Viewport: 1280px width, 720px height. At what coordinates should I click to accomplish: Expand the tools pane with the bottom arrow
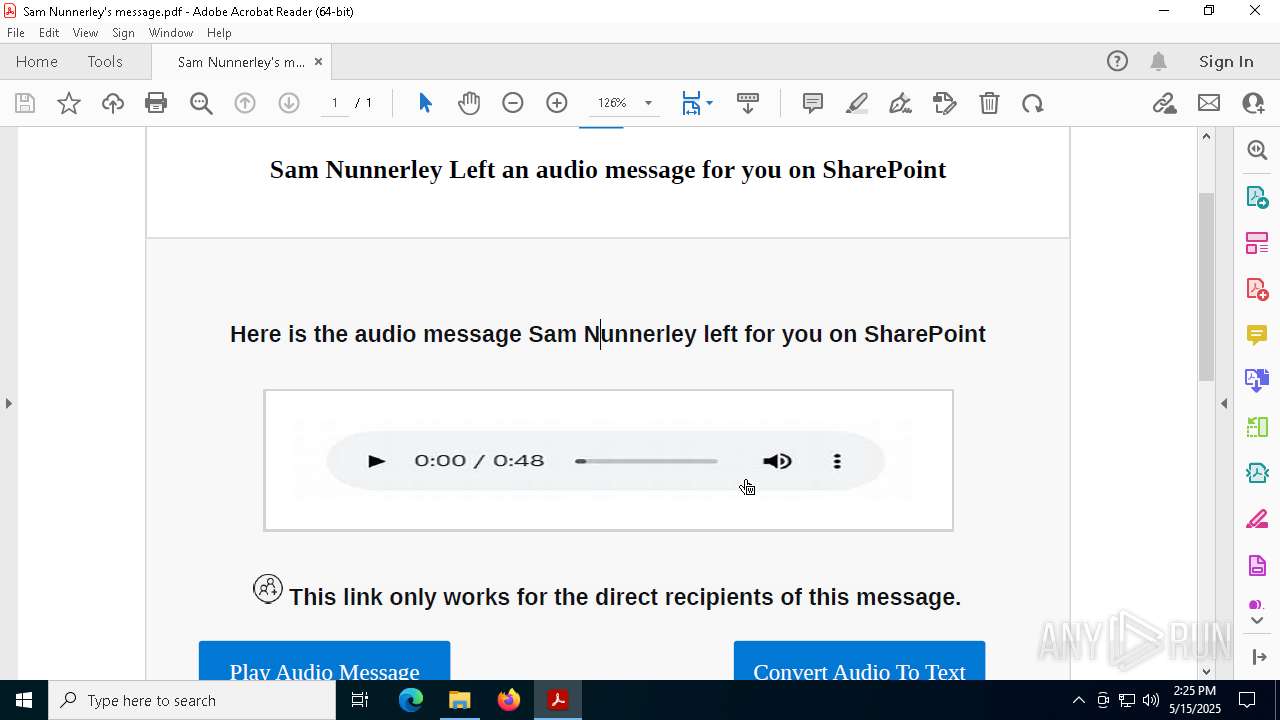tap(1258, 656)
